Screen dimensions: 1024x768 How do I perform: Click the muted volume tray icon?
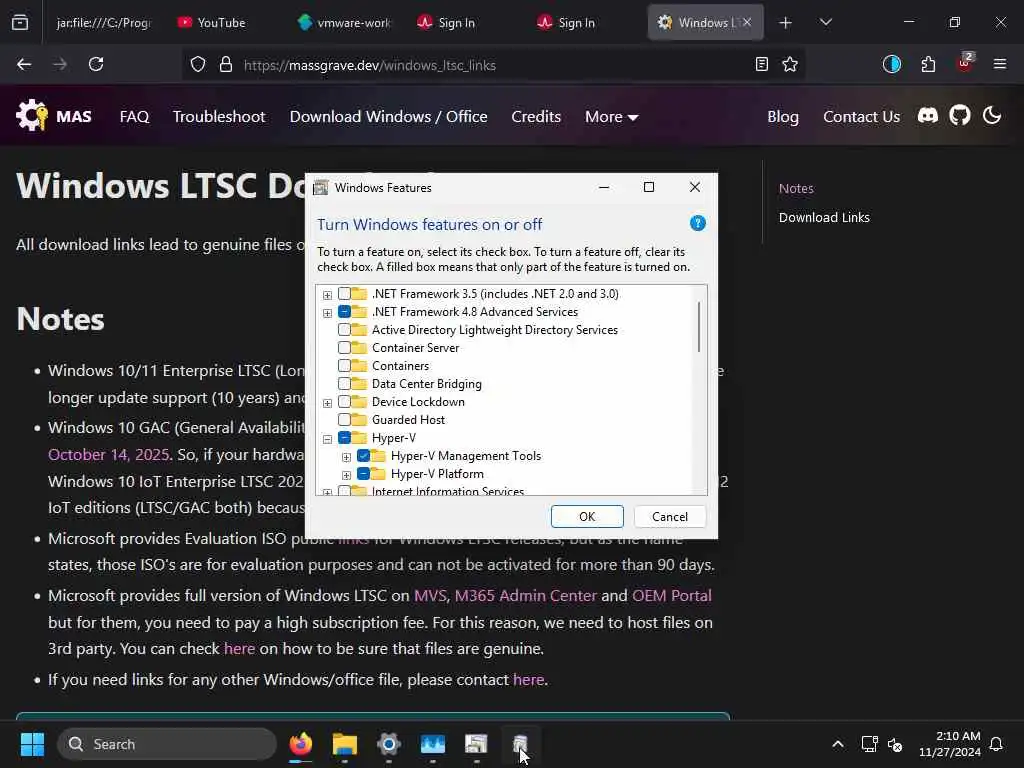pos(895,744)
